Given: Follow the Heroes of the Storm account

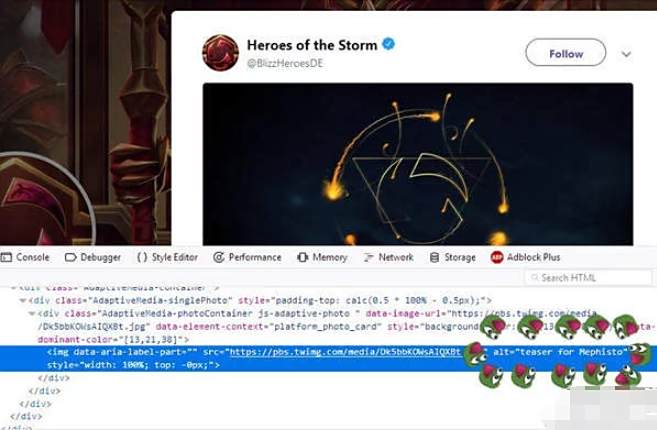Looking at the screenshot, I should [x=566, y=53].
